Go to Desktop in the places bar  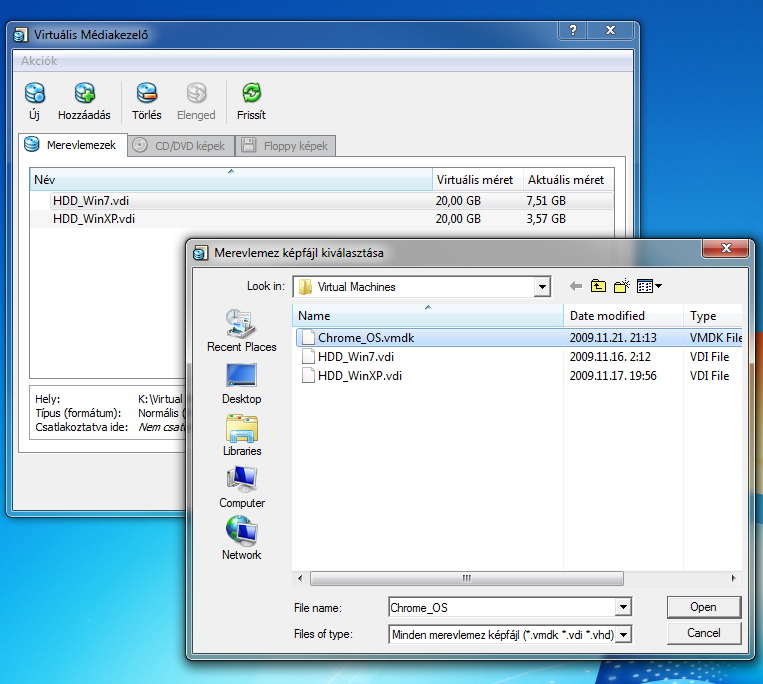pyautogui.click(x=241, y=382)
